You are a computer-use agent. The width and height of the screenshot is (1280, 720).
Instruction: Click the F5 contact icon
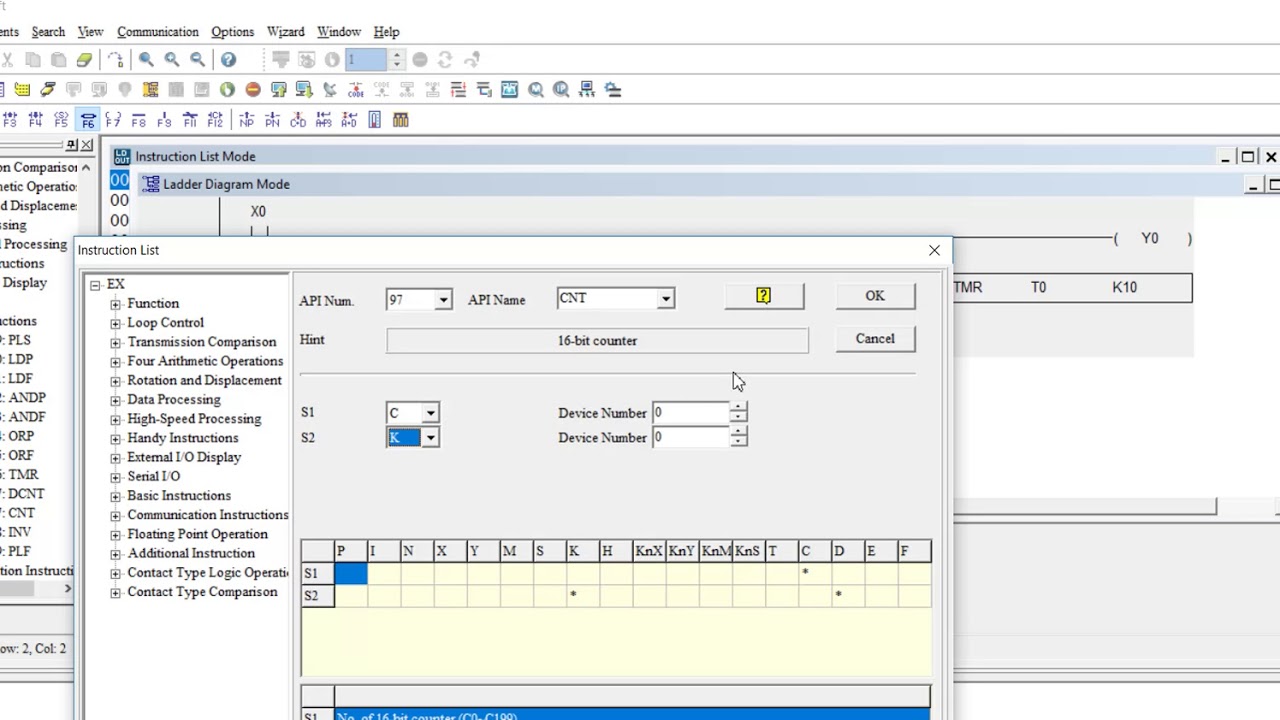coord(62,120)
